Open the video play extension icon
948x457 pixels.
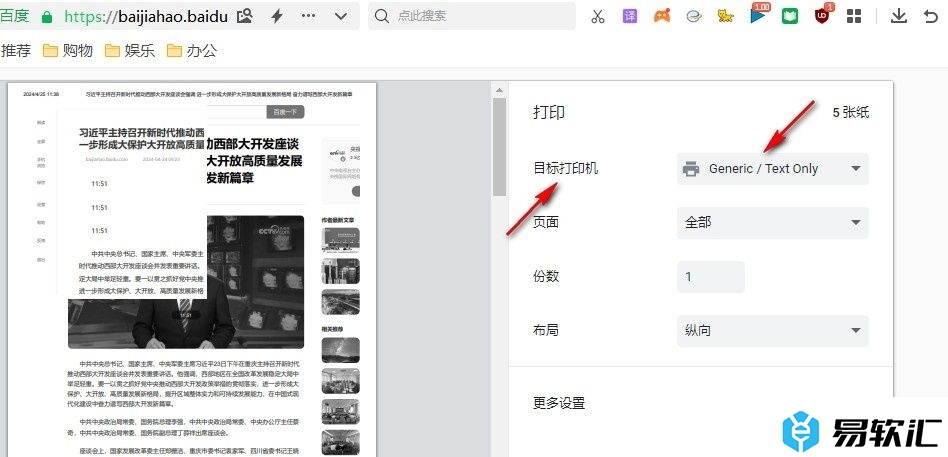click(758, 16)
